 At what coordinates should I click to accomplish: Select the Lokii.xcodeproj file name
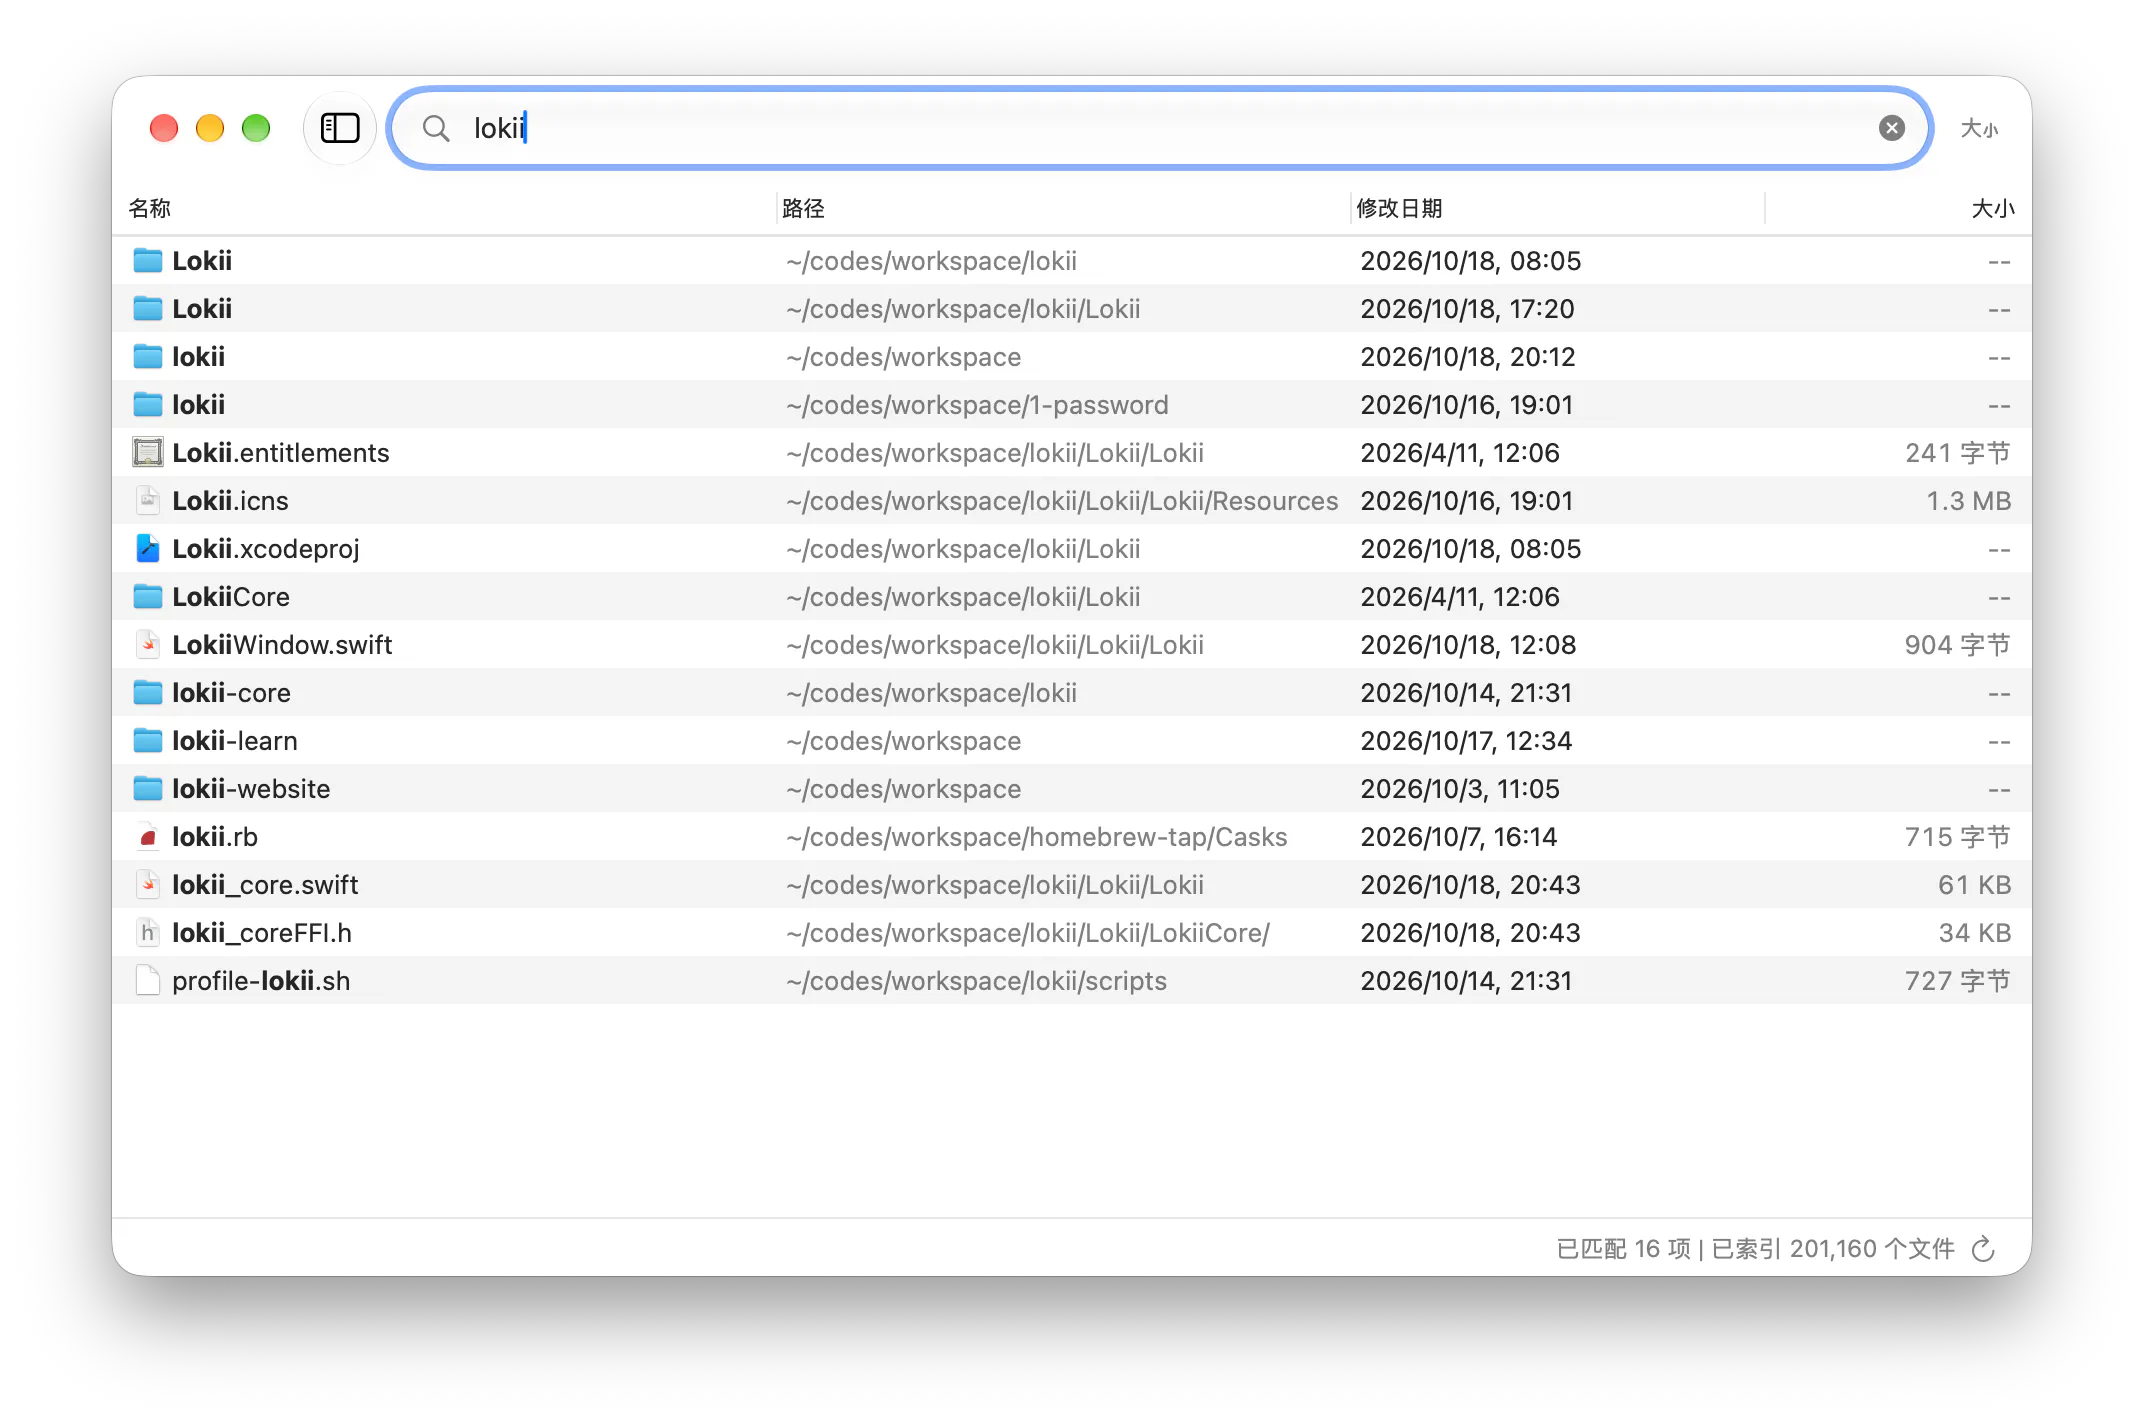coord(266,549)
